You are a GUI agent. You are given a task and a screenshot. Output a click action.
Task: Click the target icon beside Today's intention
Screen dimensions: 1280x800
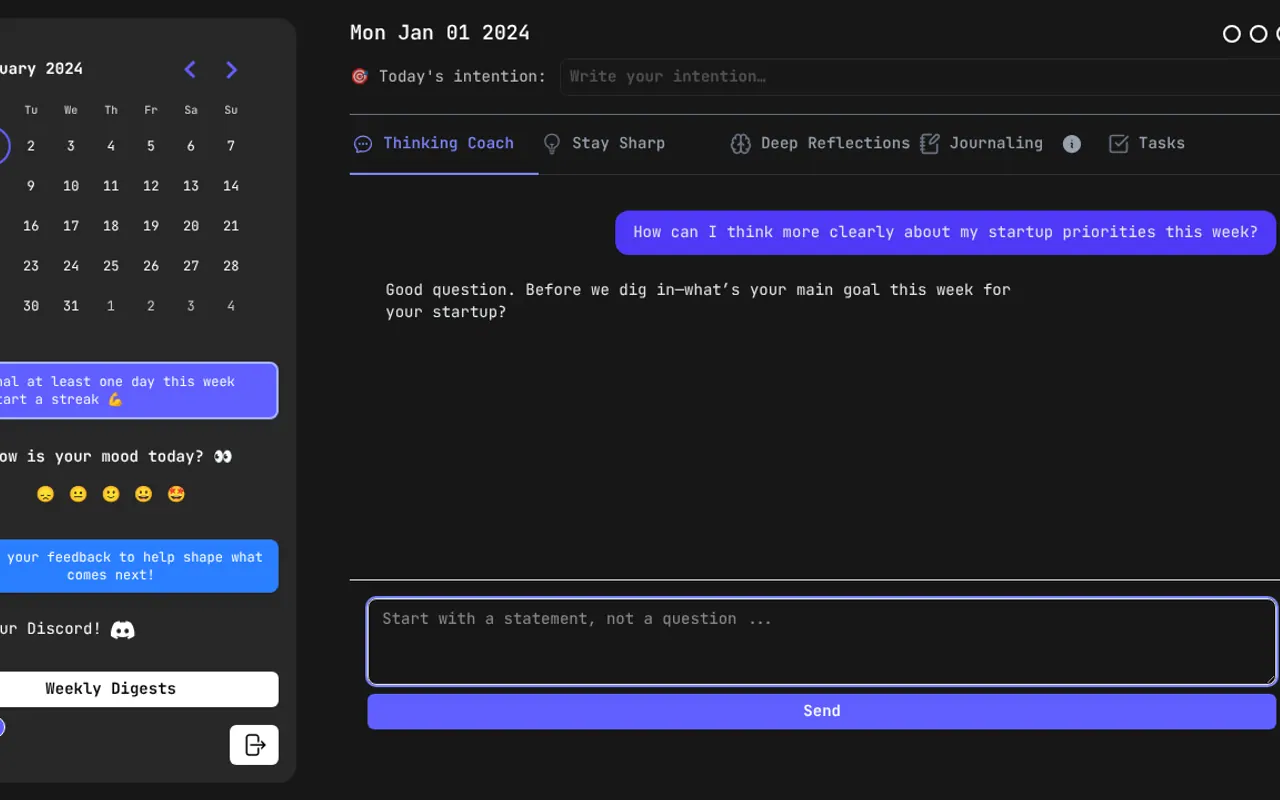[360, 76]
